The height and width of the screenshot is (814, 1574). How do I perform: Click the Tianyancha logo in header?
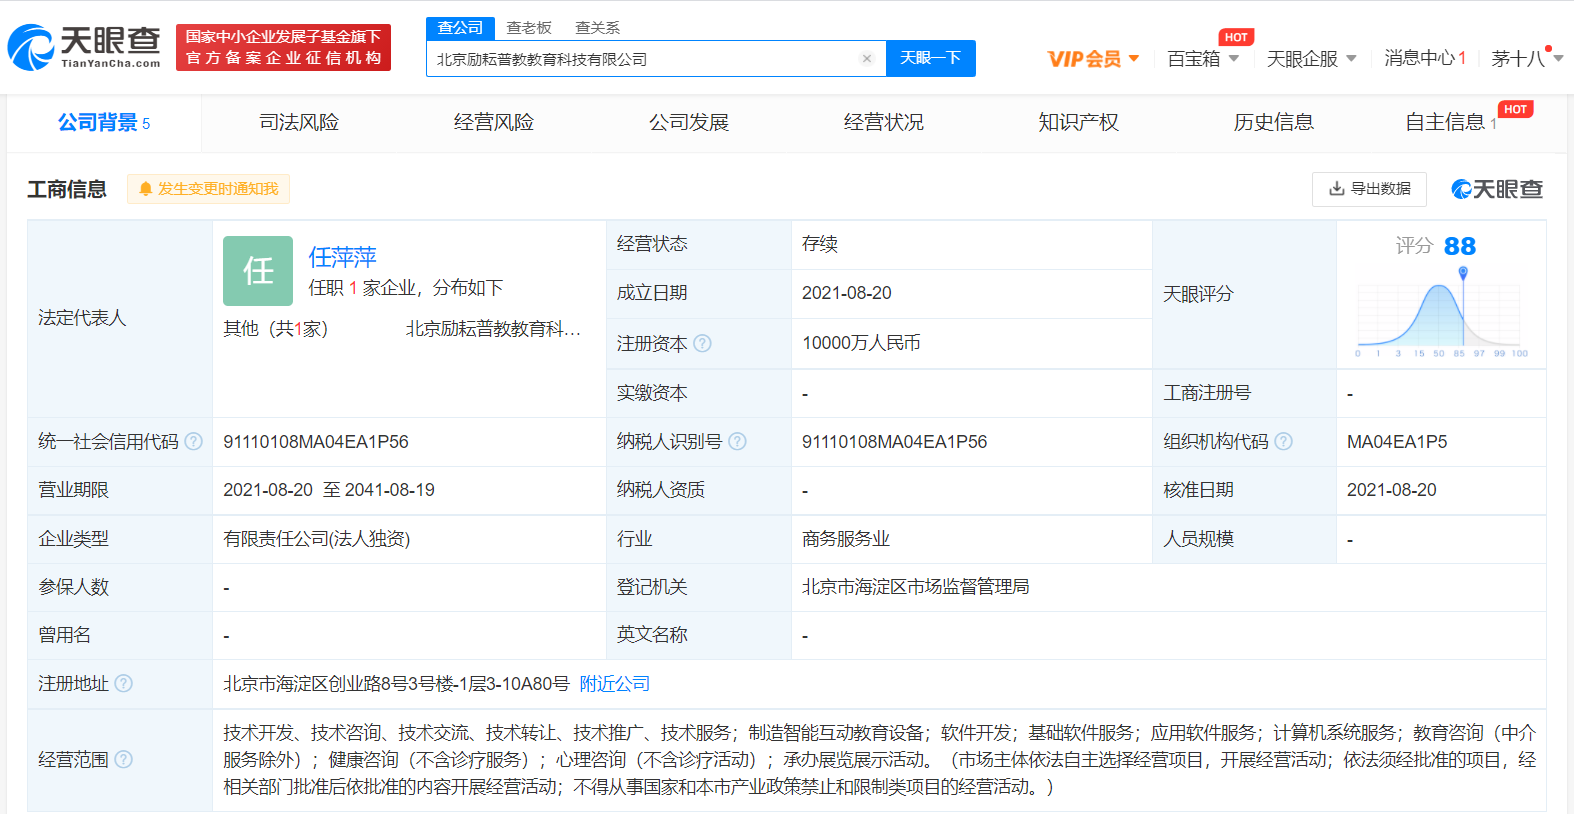point(84,47)
